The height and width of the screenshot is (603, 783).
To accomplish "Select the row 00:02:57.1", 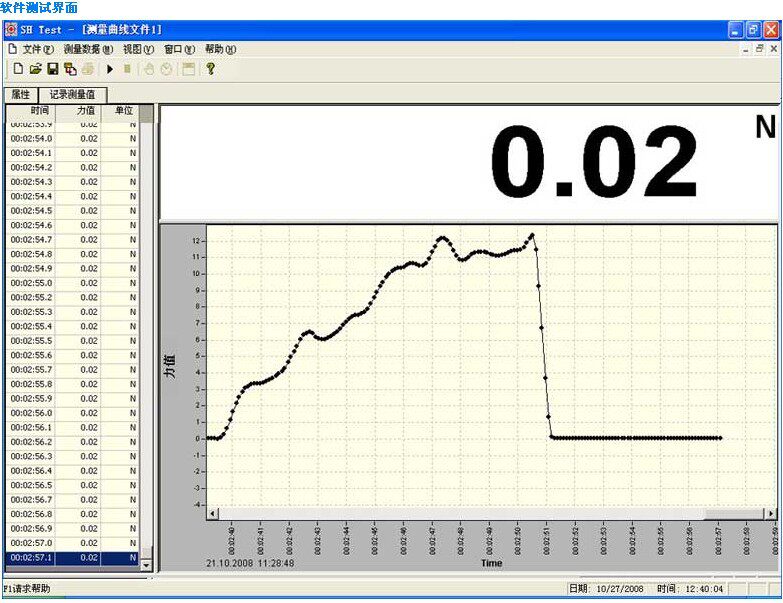I will [72, 558].
